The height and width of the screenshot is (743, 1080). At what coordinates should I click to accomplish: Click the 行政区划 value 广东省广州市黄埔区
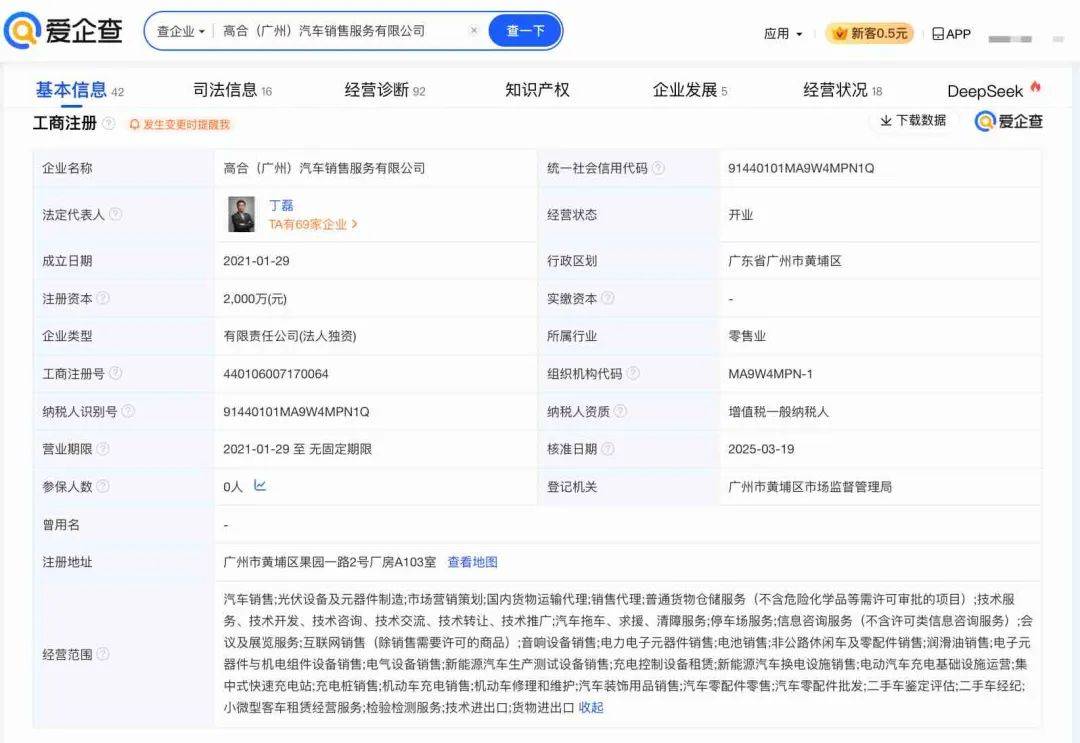click(x=785, y=261)
